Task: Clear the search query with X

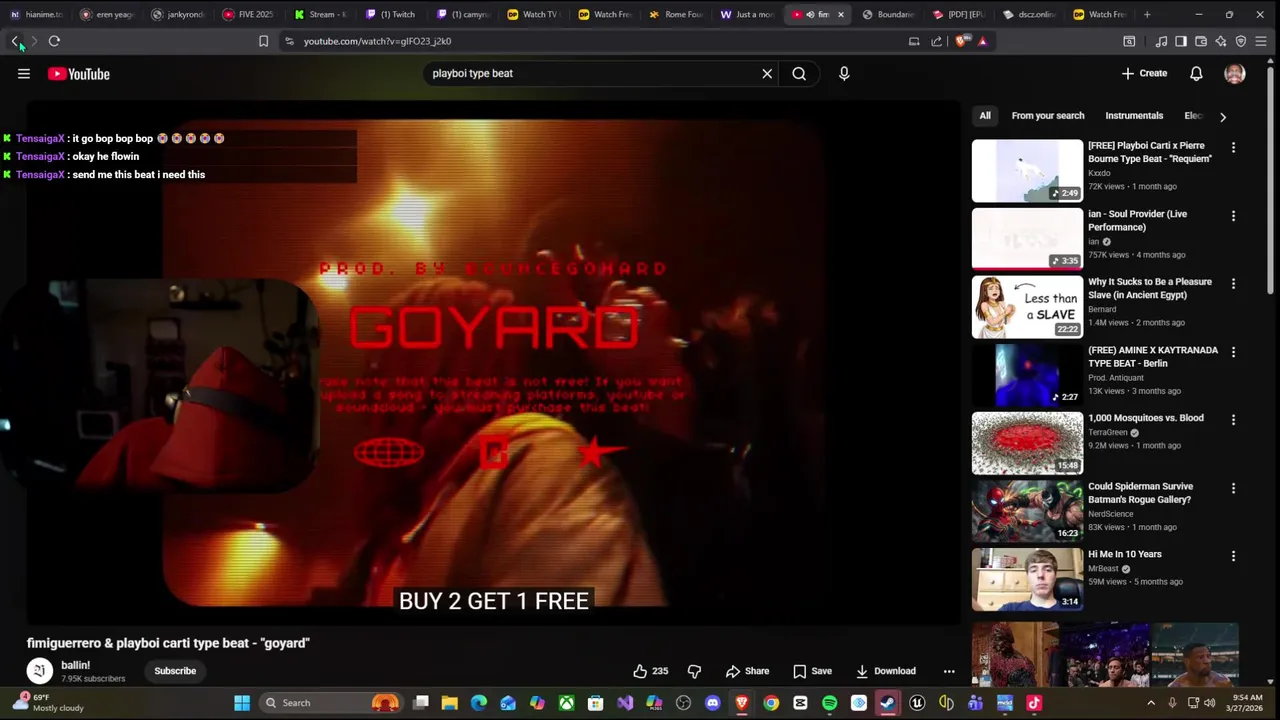Action: tap(767, 73)
